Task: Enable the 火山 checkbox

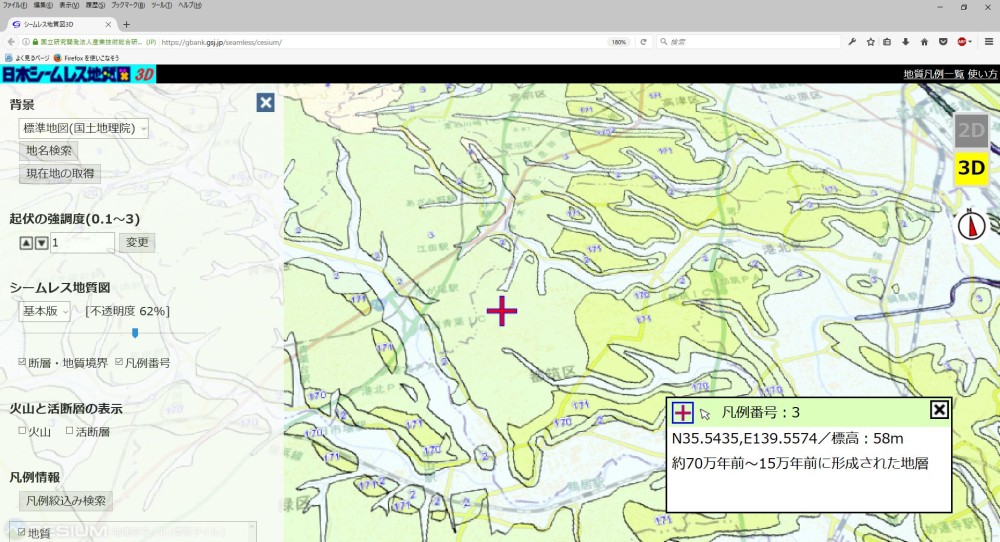Action: pyautogui.click(x=23, y=431)
